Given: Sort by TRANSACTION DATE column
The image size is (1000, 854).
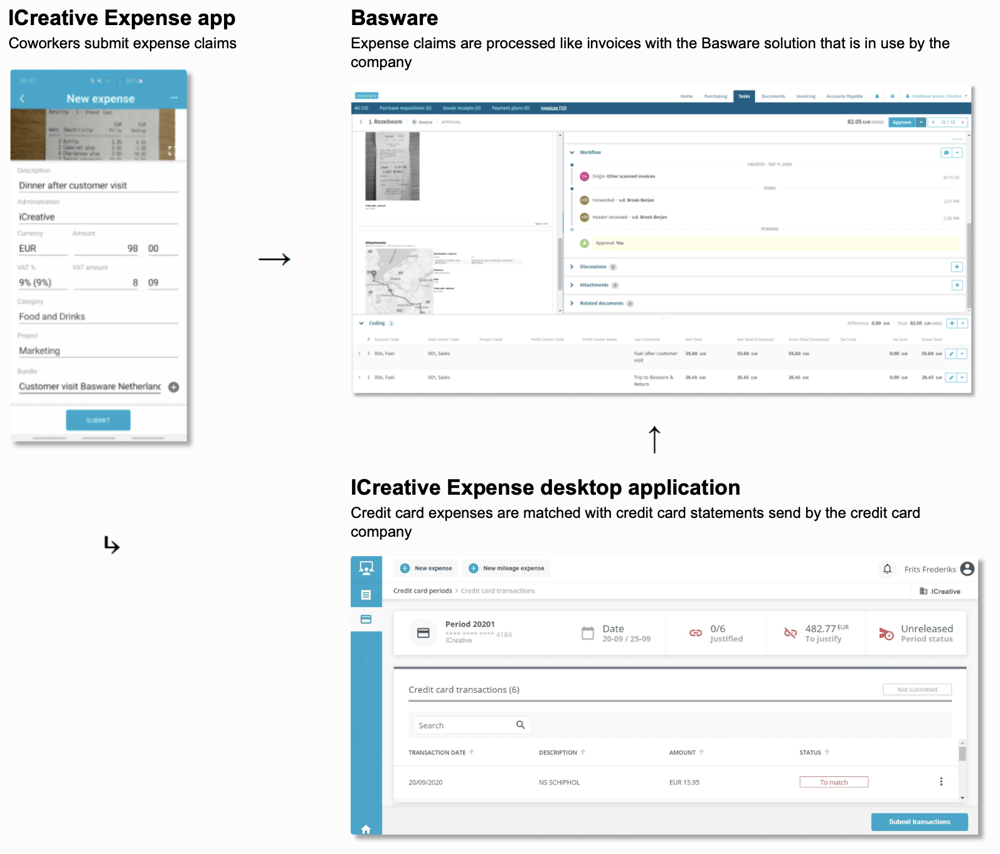Looking at the screenshot, I should 441,753.
